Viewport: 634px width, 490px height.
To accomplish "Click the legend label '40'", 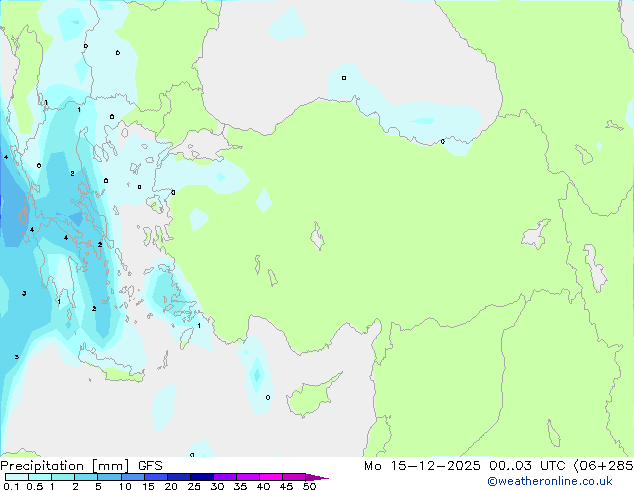I will 263,486.
